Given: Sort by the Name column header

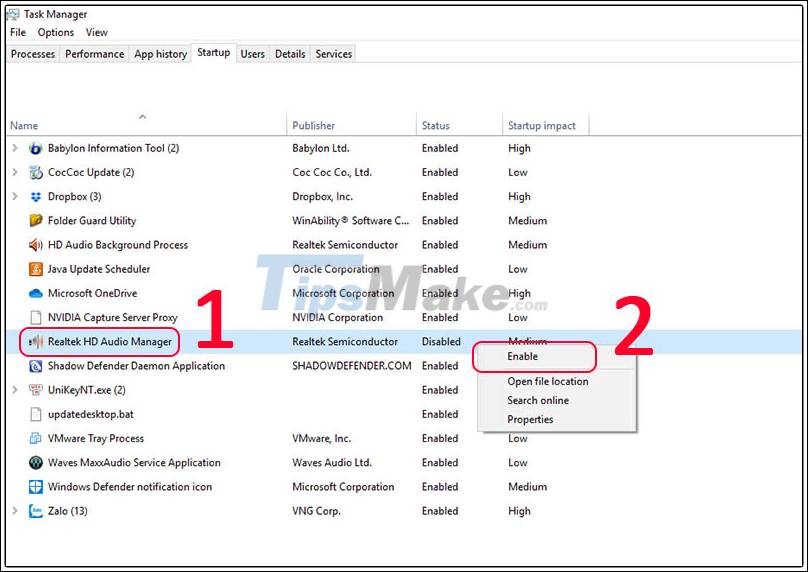Looking at the screenshot, I should click(146, 125).
